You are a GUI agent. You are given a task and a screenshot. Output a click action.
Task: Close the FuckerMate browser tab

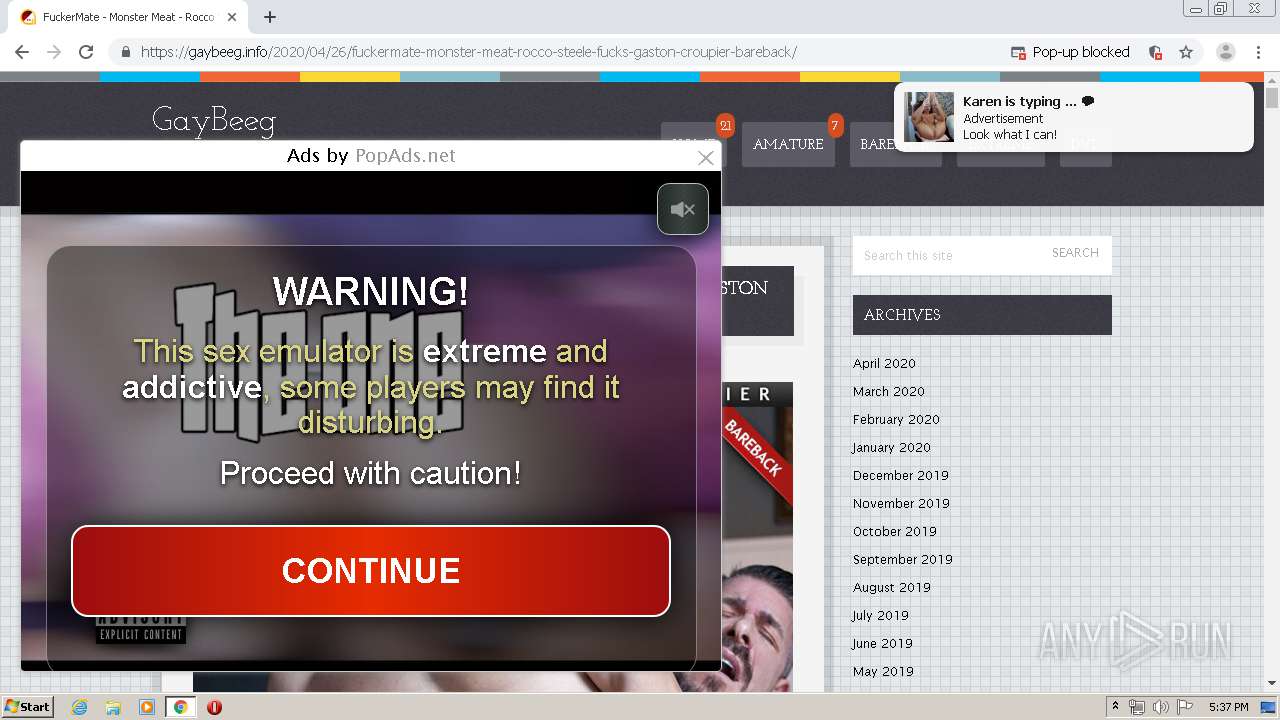pos(232,17)
